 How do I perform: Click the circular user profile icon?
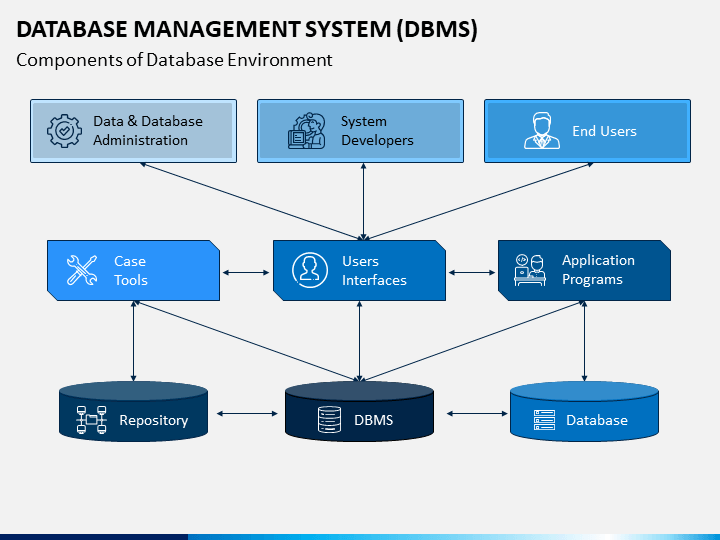click(x=309, y=270)
